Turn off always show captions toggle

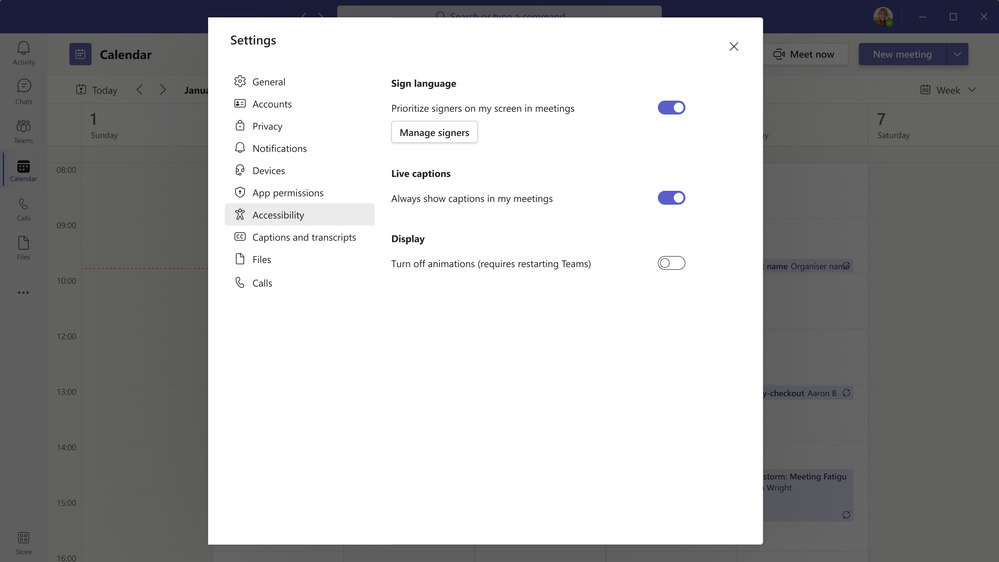coord(672,198)
